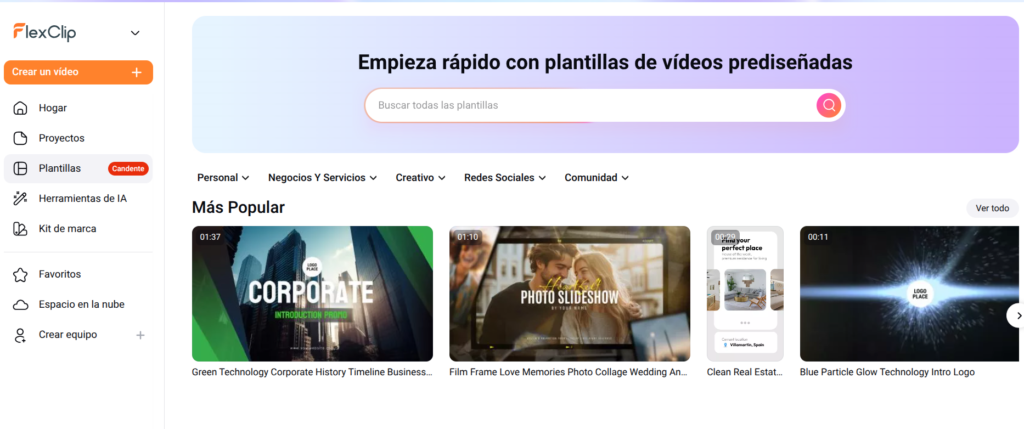This screenshot has width=1024, height=429.
Task: Click the Herramientas de IA magic wand icon
Action: 20,199
